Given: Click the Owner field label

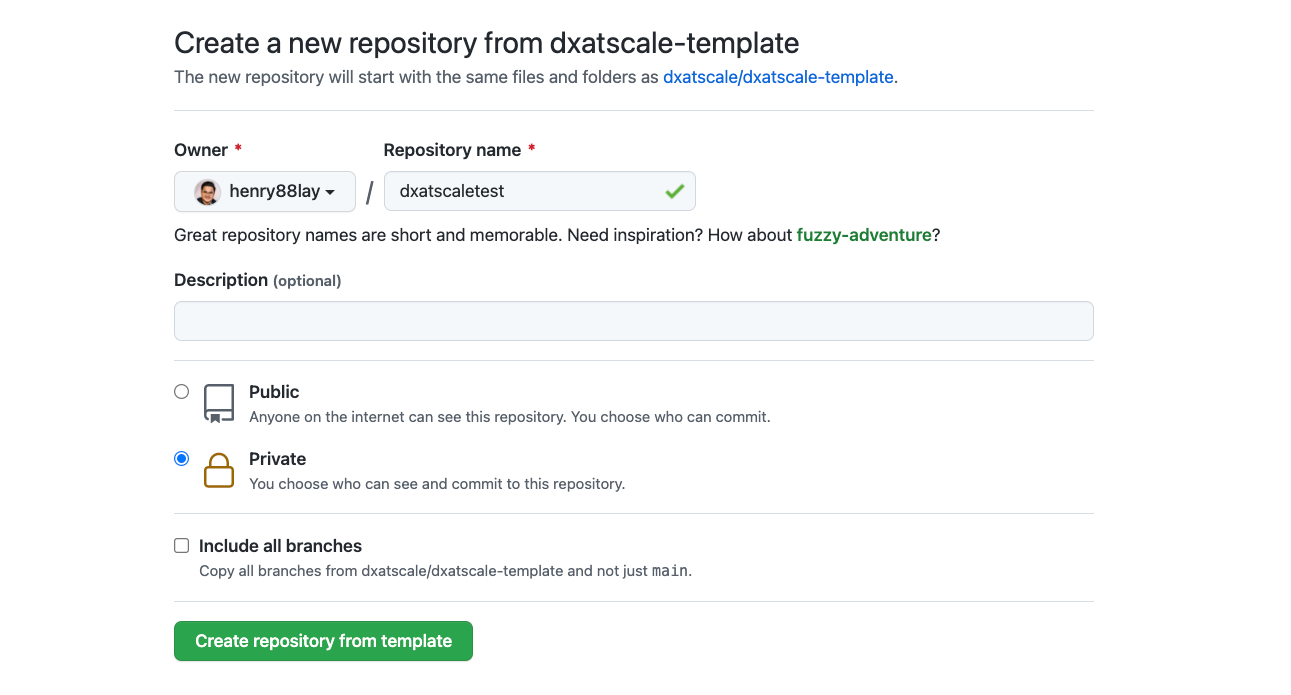Looking at the screenshot, I should (x=201, y=150).
